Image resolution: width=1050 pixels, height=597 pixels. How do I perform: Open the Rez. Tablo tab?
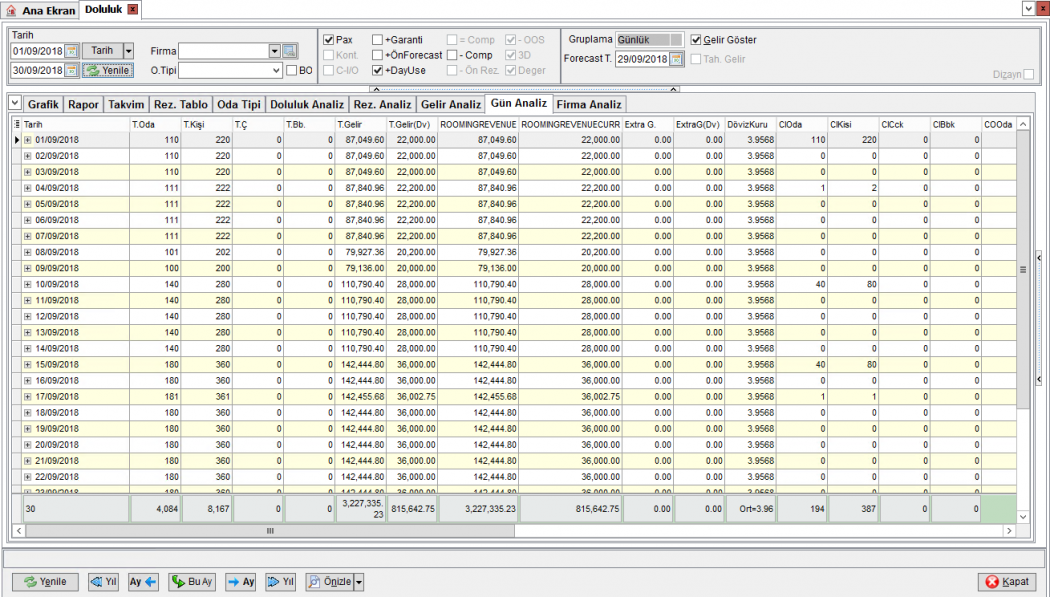(181, 104)
